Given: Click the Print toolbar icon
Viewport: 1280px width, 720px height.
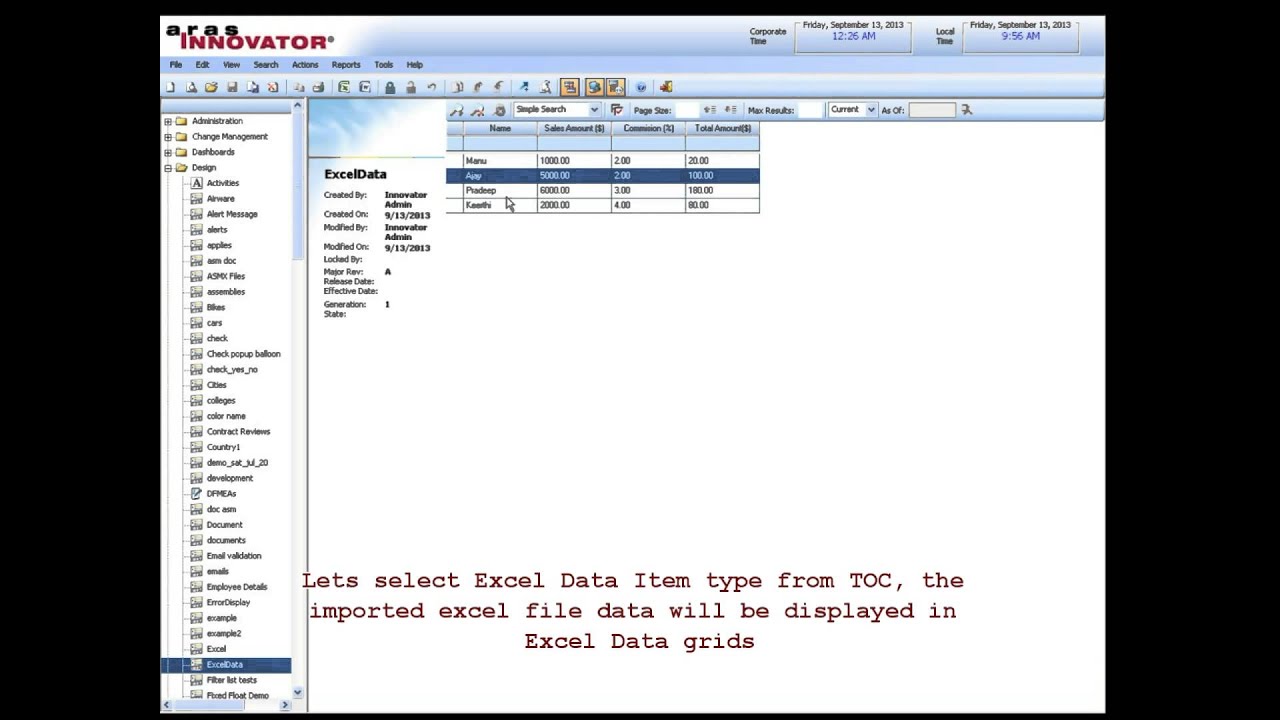Looking at the screenshot, I should (x=318, y=87).
